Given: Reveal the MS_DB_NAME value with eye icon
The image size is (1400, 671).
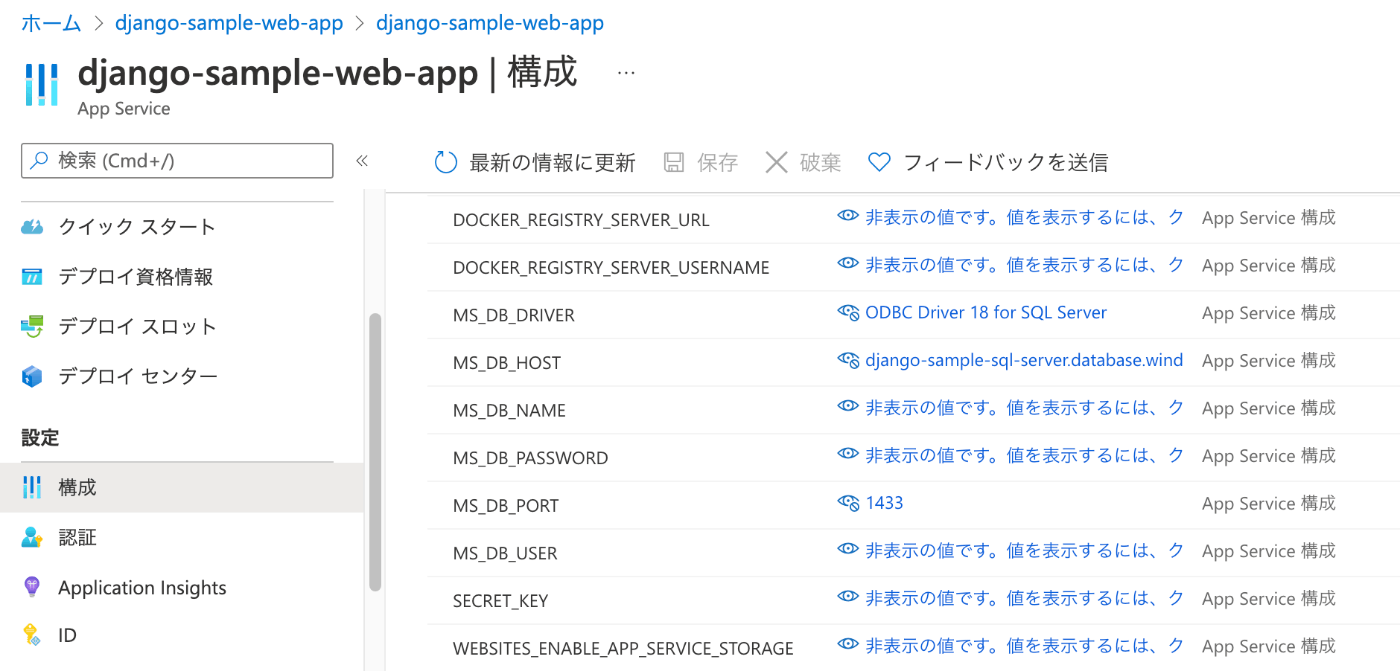Looking at the screenshot, I should tap(848, 407).
